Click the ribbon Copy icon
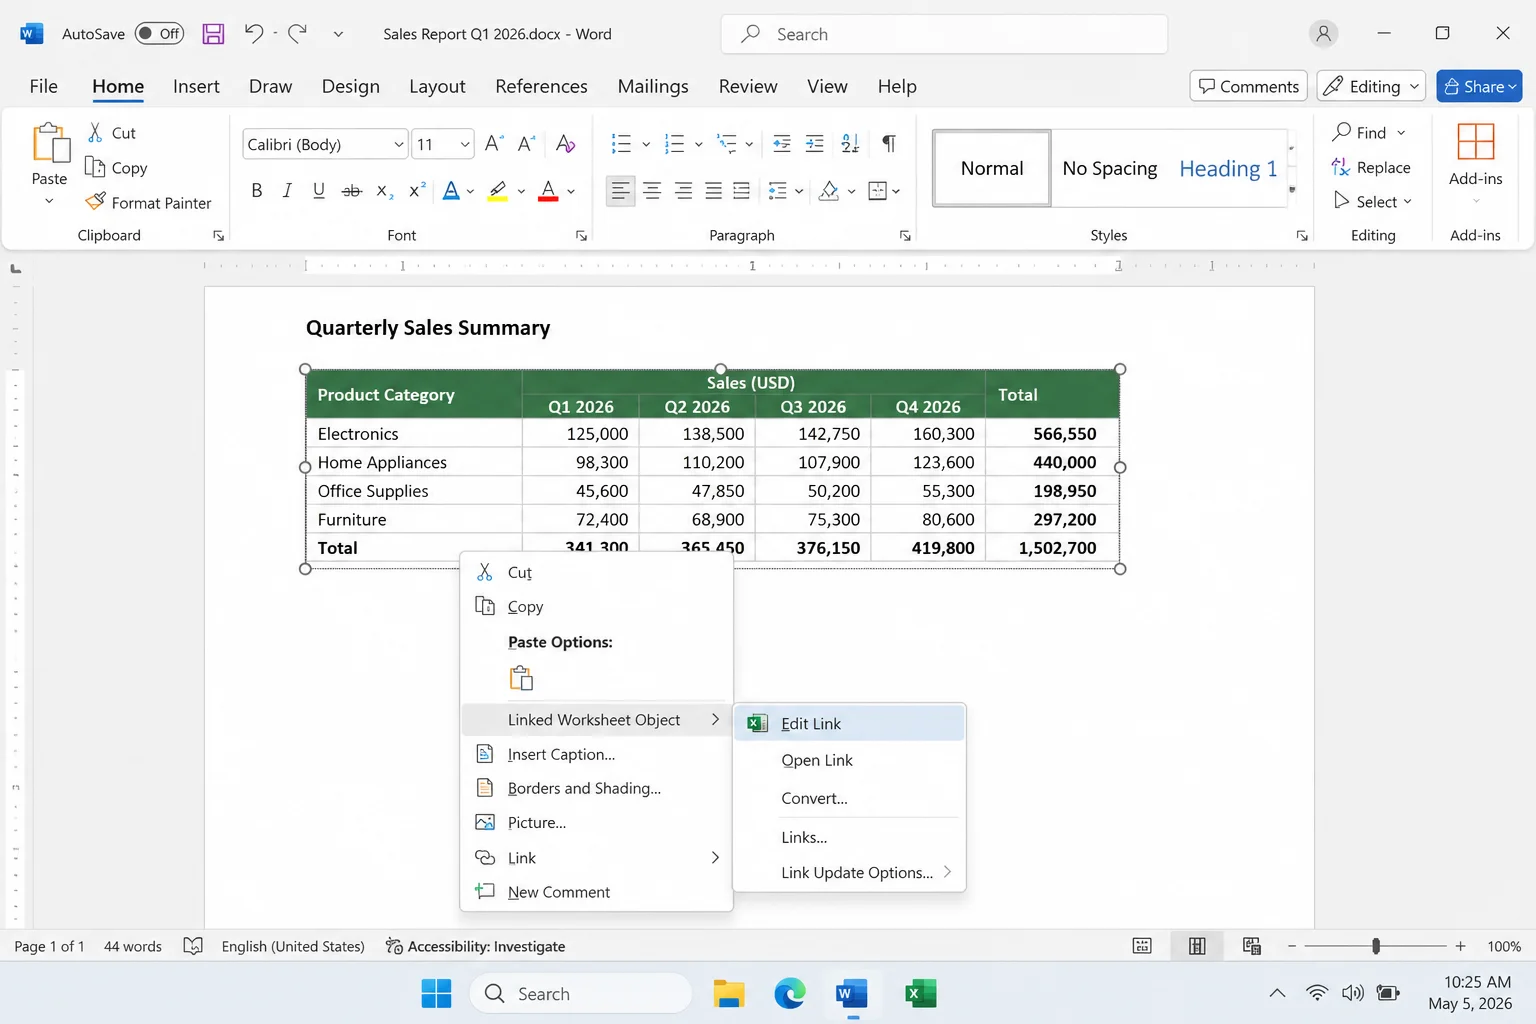 tap(95, 167)
